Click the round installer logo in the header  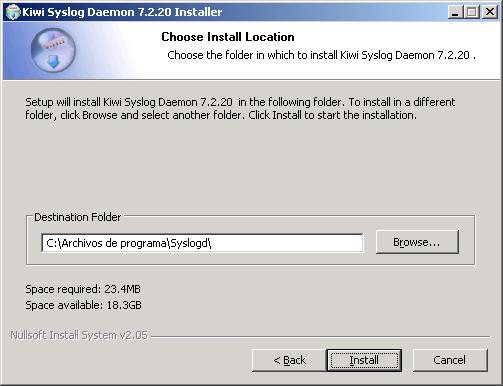click(53, 51)
